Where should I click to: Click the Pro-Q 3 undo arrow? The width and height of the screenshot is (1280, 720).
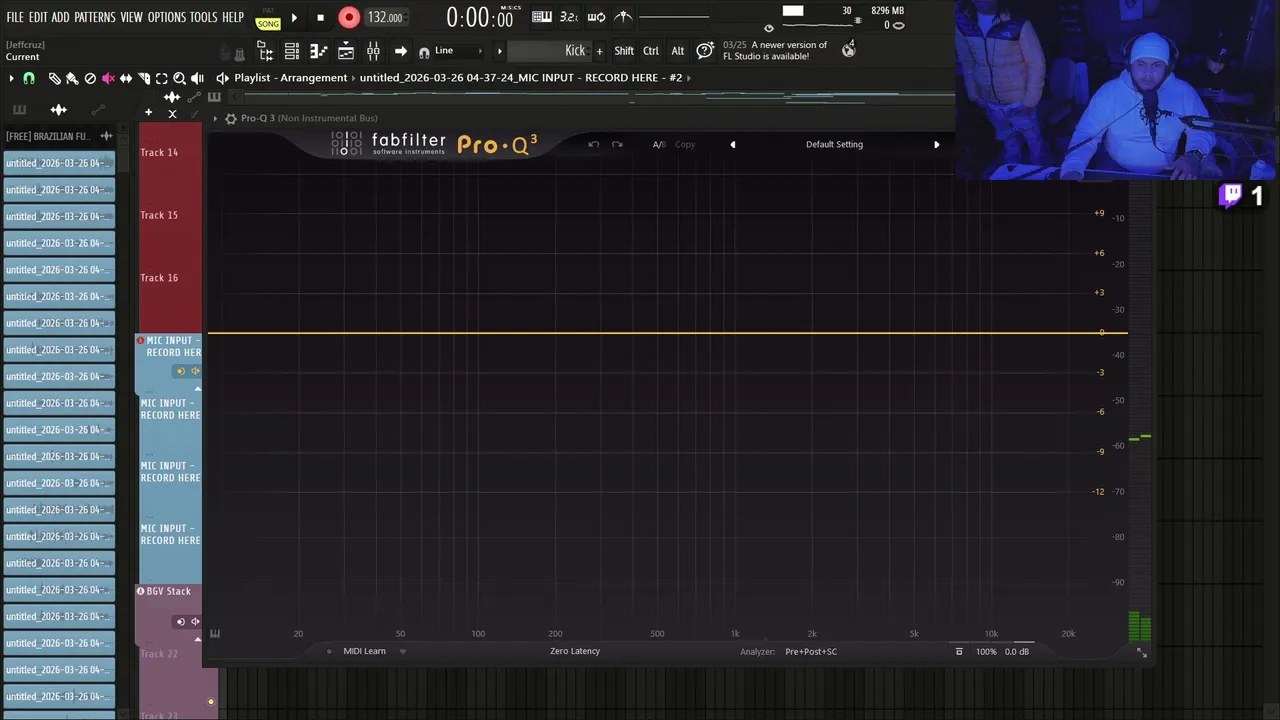coord(594,144)
